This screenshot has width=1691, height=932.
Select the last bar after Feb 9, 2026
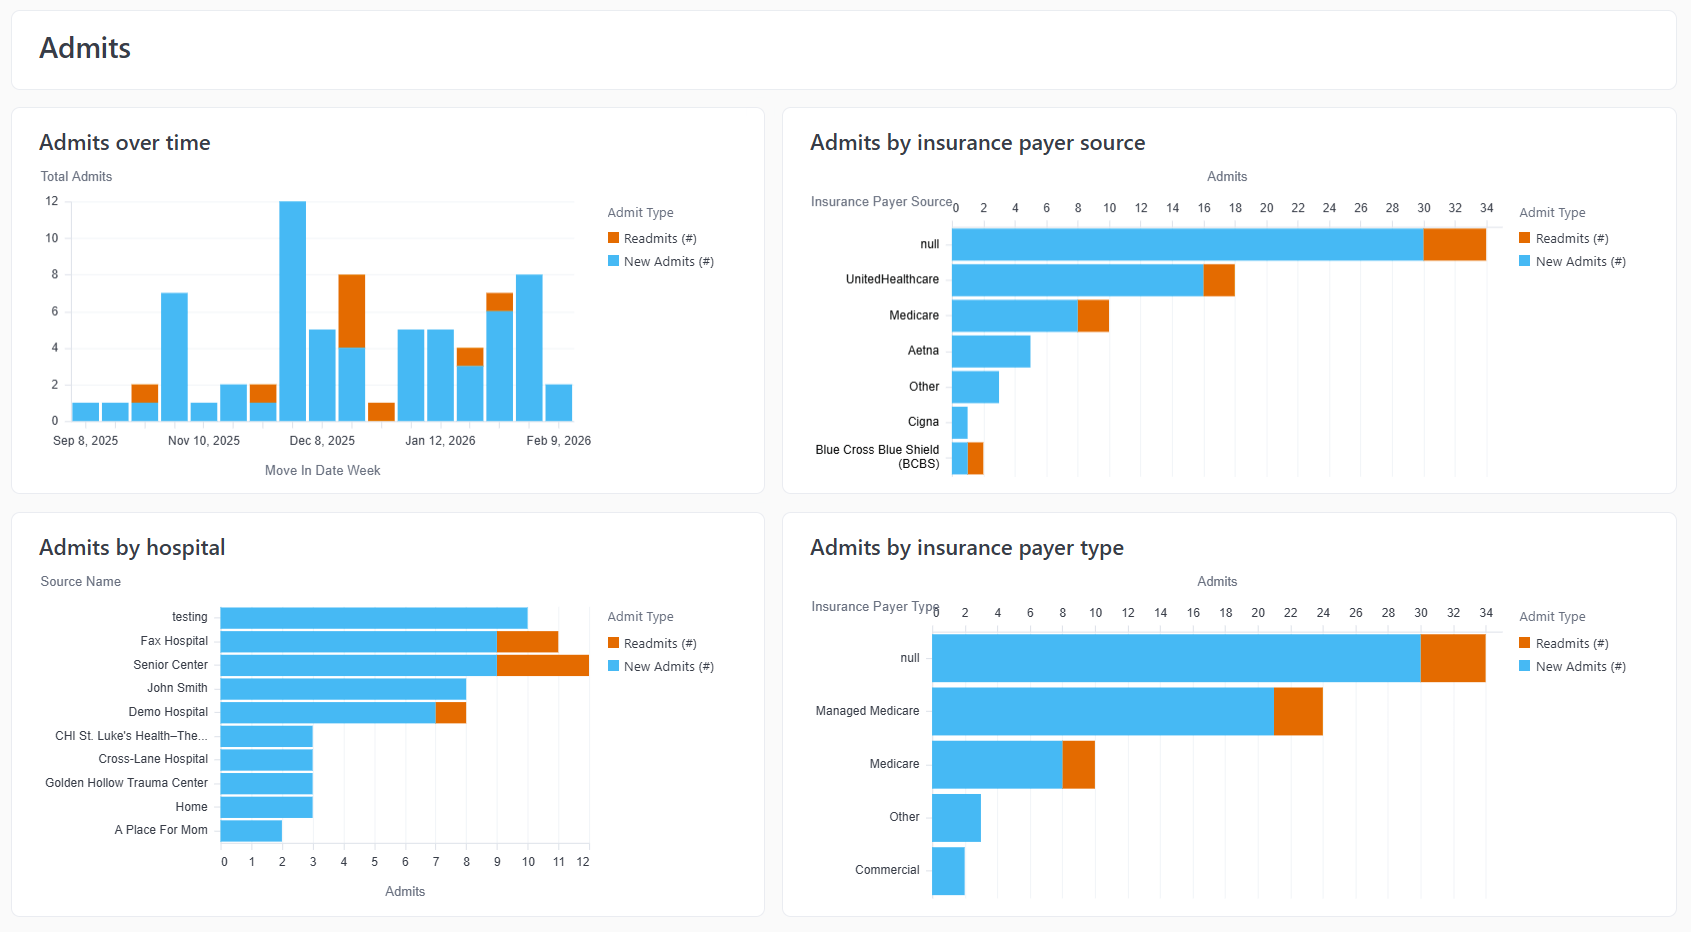point(559,403)
